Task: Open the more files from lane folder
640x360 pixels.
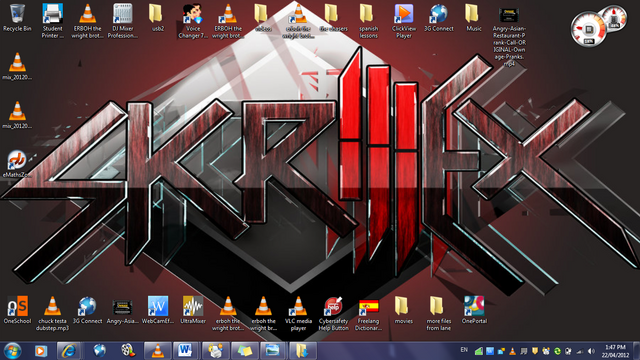Action: pos(438,313)
